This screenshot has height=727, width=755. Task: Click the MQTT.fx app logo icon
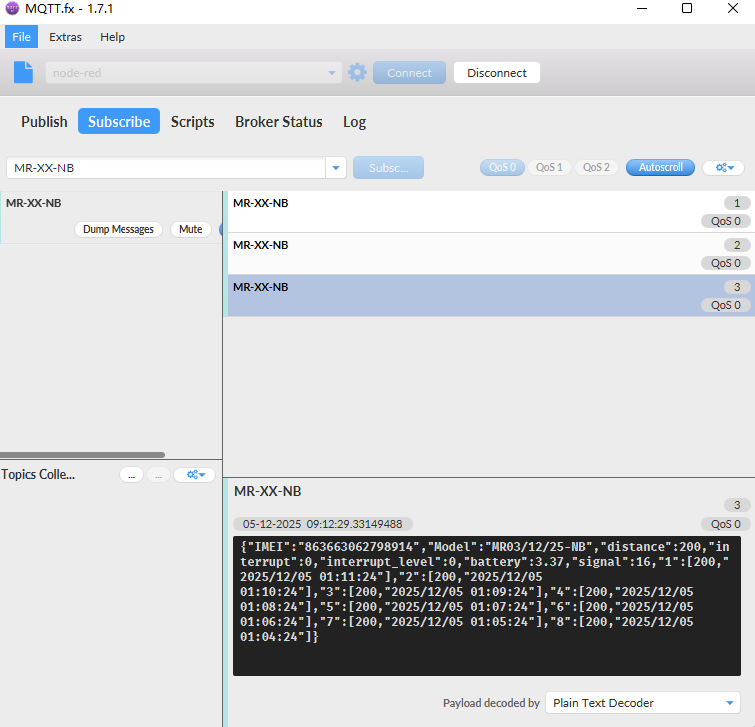click(12, 9)
